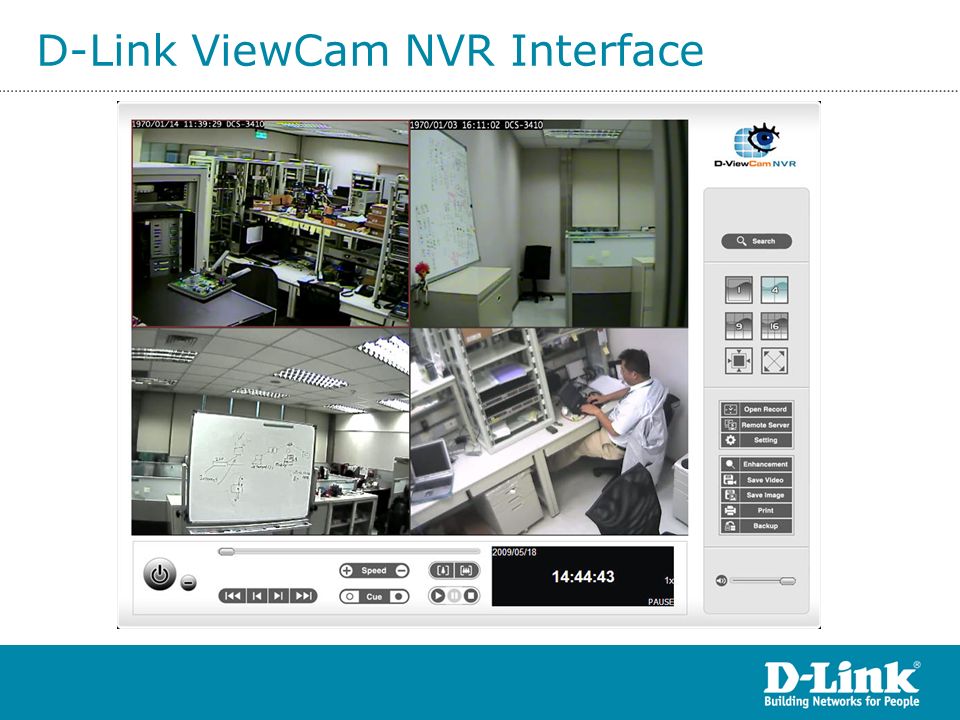Select bottom-right camera feed with seated man

click(x=549, y=432)
